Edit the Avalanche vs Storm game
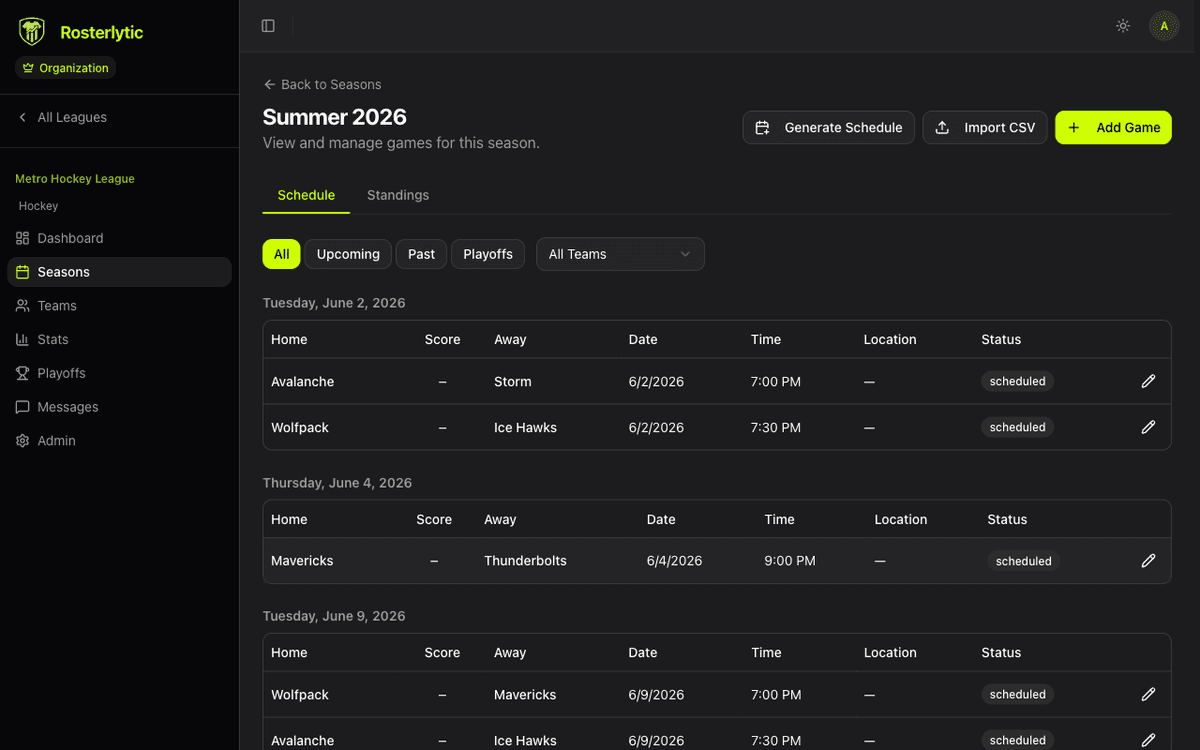 tap(1148, 381)
